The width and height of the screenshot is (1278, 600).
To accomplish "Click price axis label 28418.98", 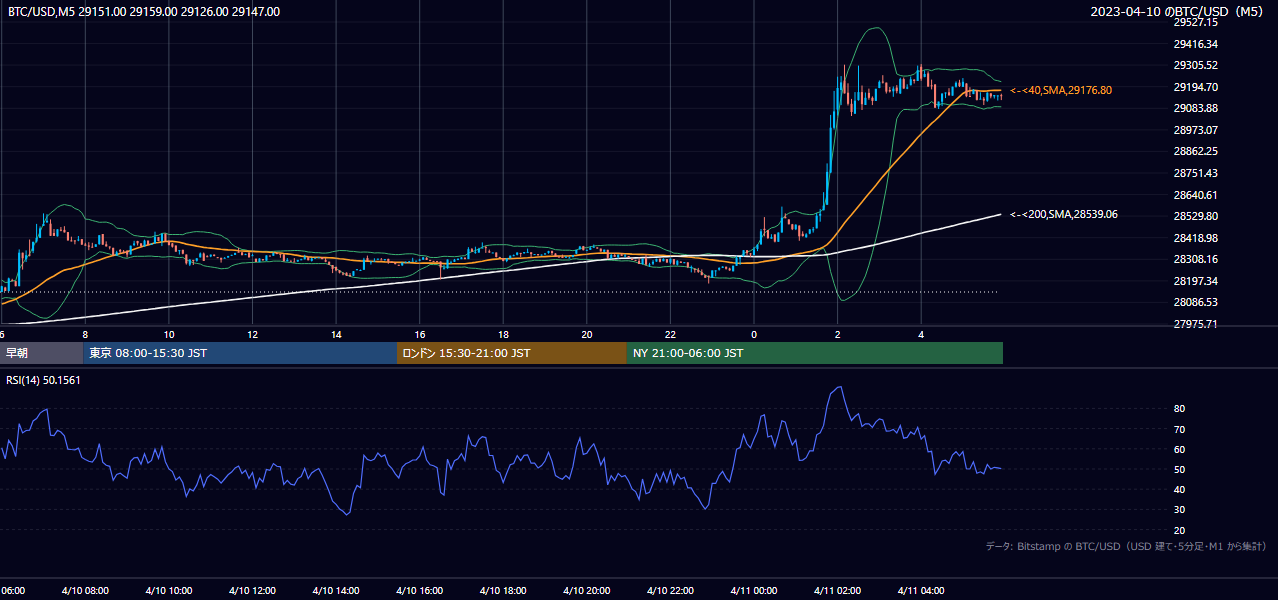I will [1196, 238].
